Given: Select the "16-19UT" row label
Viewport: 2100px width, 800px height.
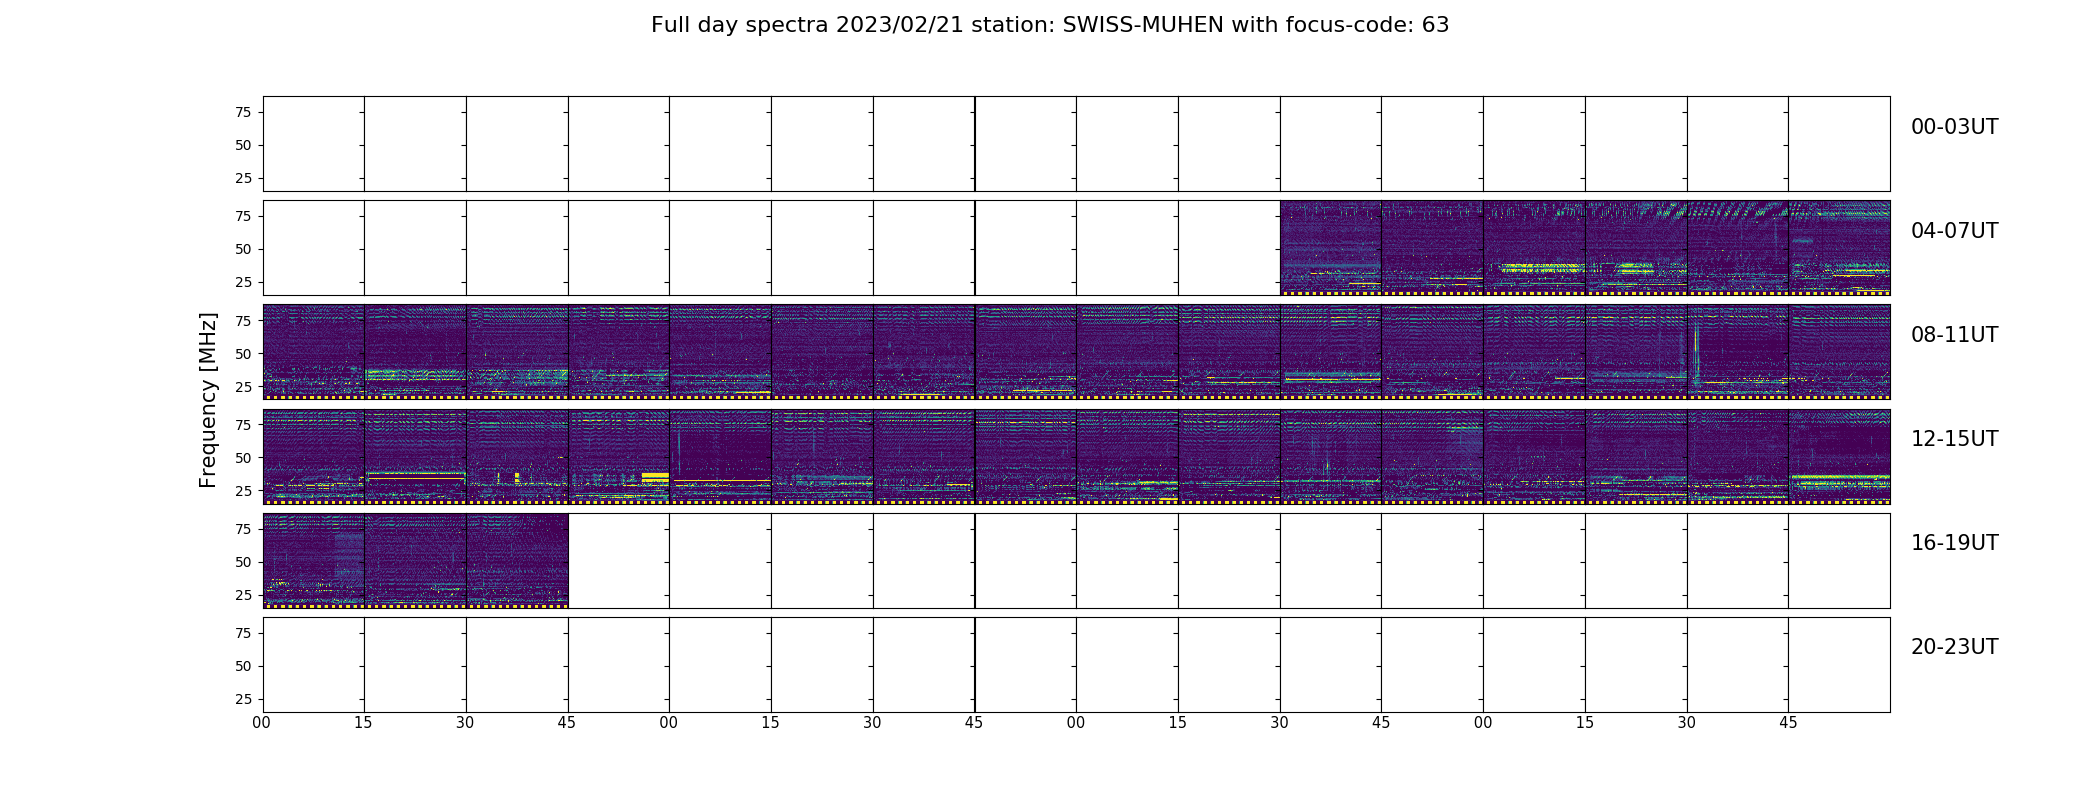Looking at the screenshot, I should [1954, 543].
